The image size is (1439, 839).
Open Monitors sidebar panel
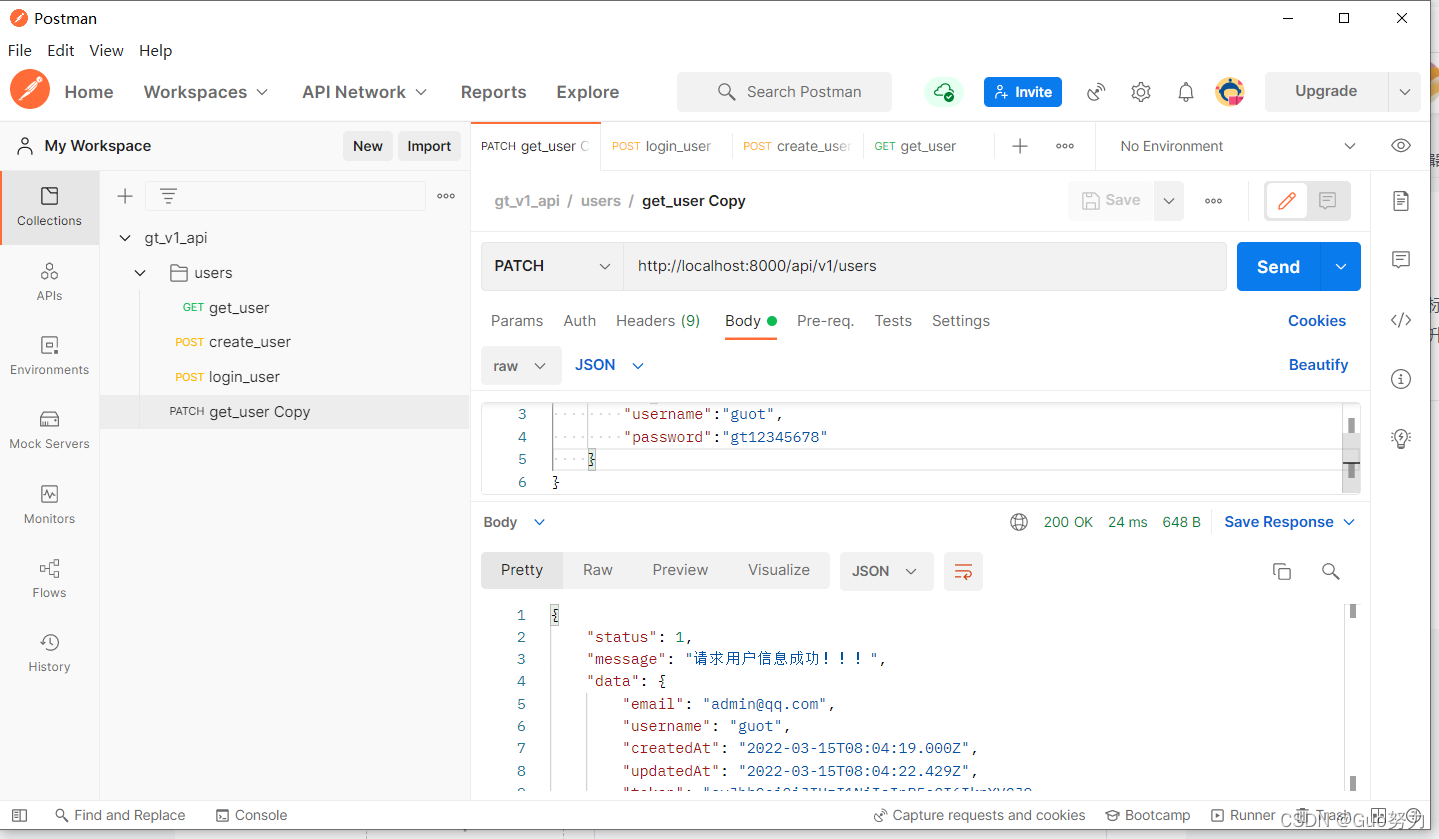click(x=49, y=505)
